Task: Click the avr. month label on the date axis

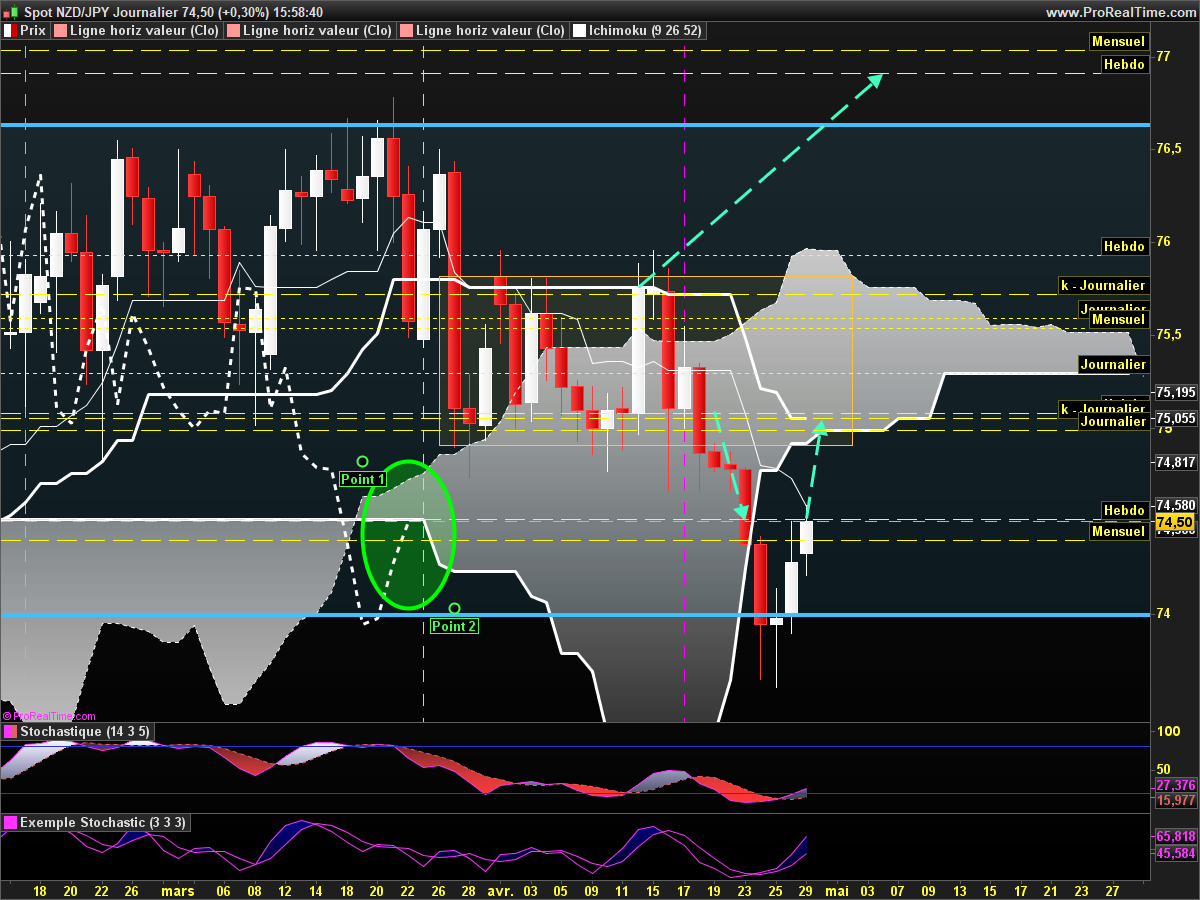Action: 499,889
